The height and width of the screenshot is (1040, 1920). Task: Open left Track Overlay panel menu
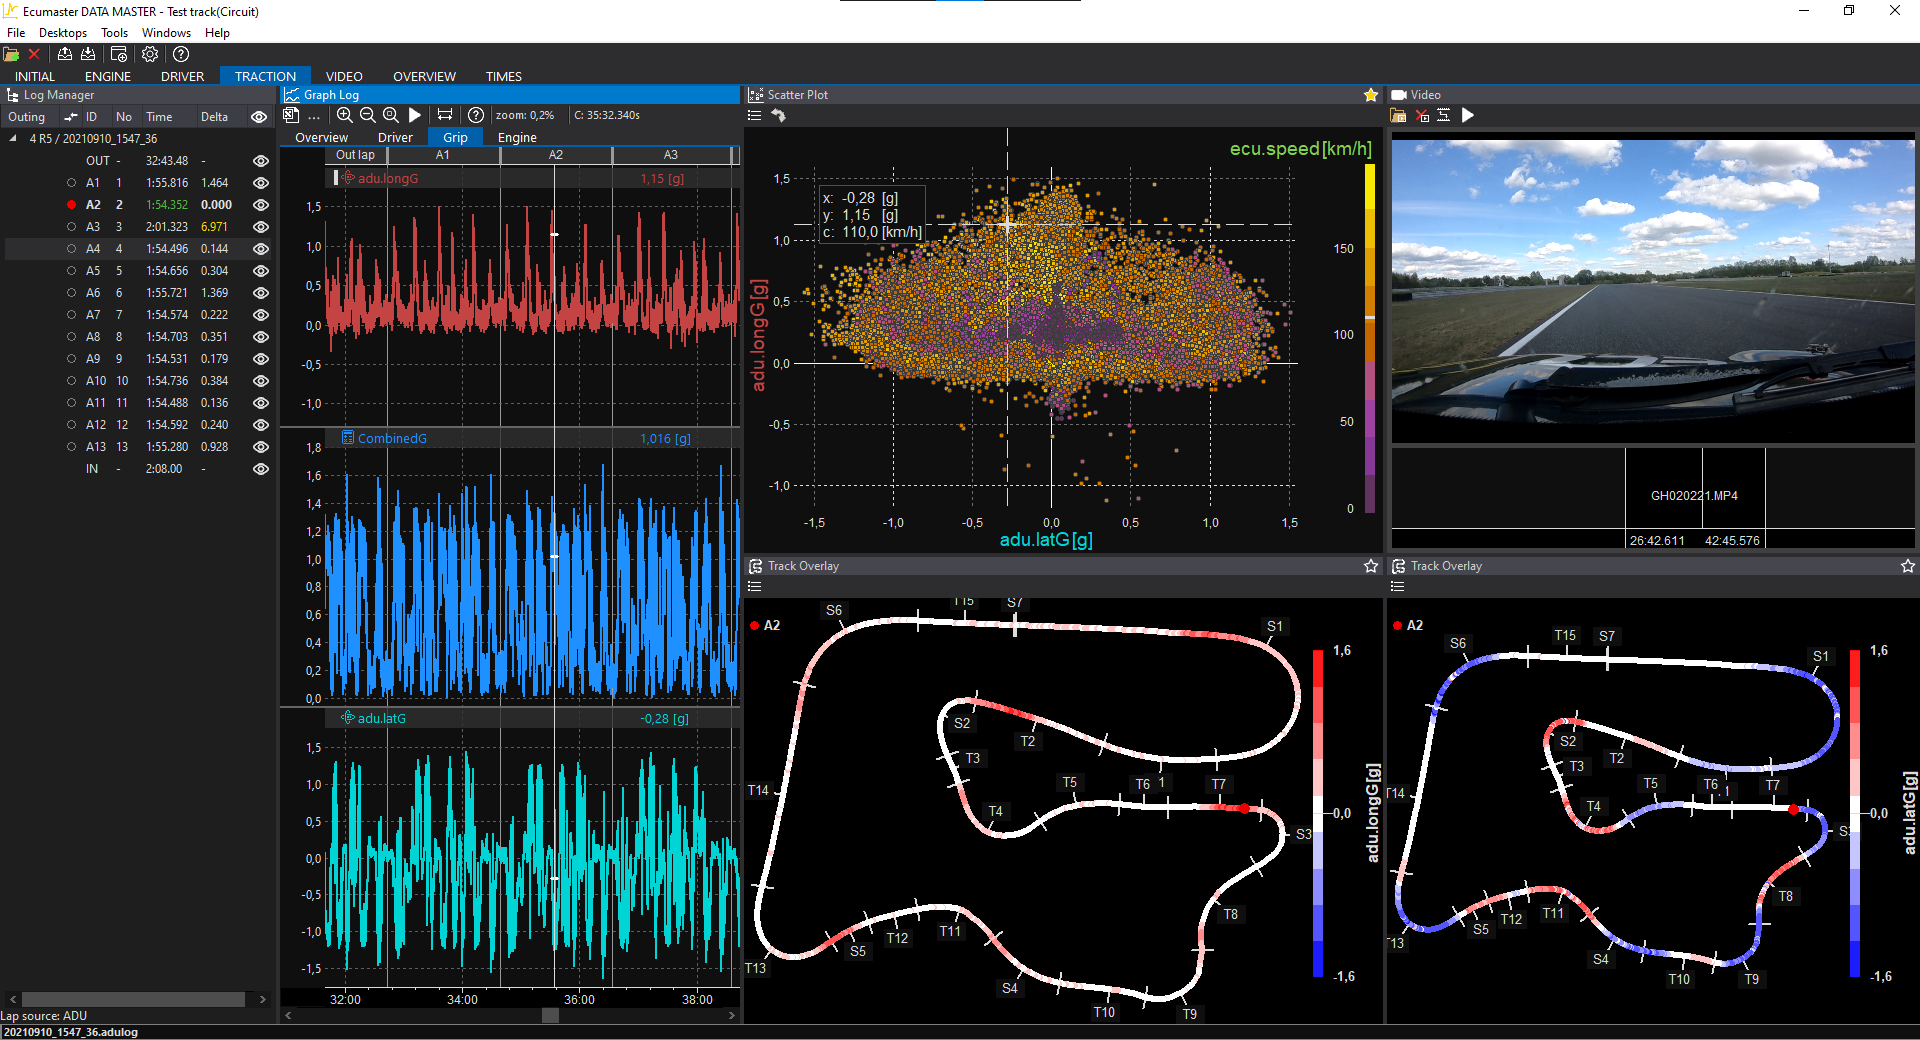755,587
